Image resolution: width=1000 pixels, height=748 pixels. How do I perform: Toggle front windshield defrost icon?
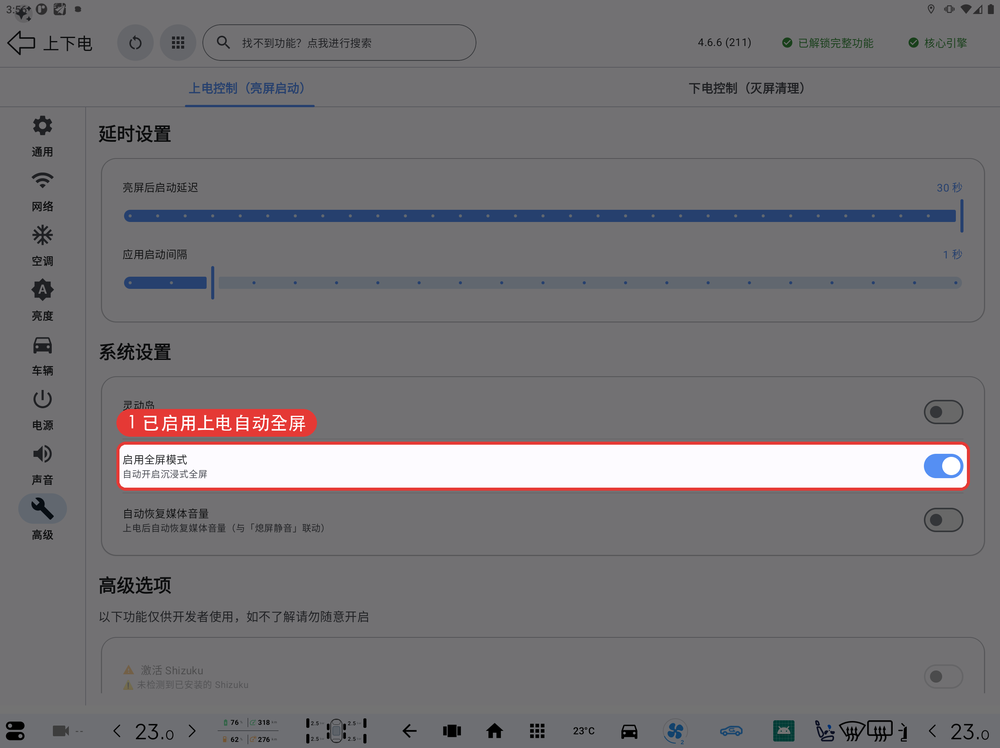[852, 731]
